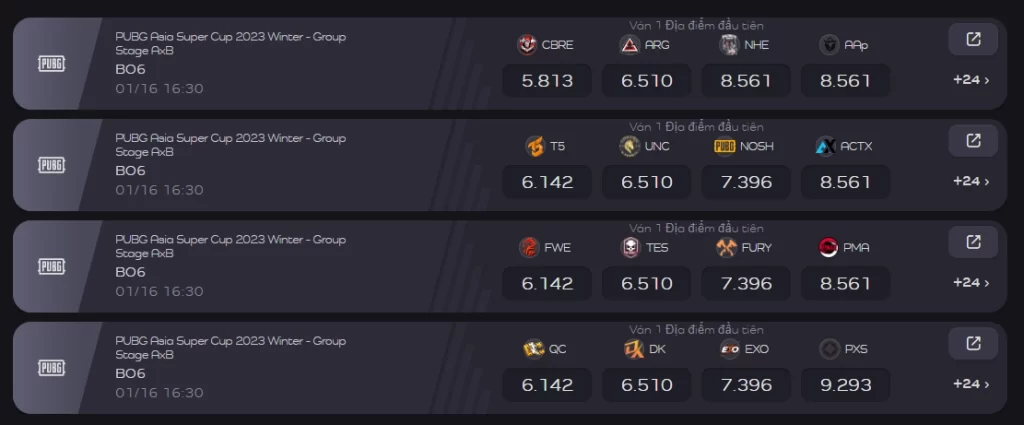Click the DK team logo
Screen dimensions: 1024x425
click(634, 349)
